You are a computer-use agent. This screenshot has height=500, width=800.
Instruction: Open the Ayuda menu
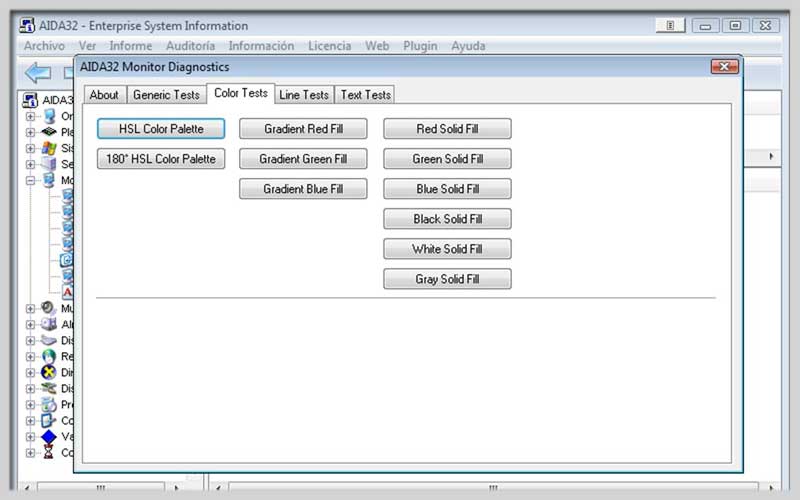coord(468,46)
